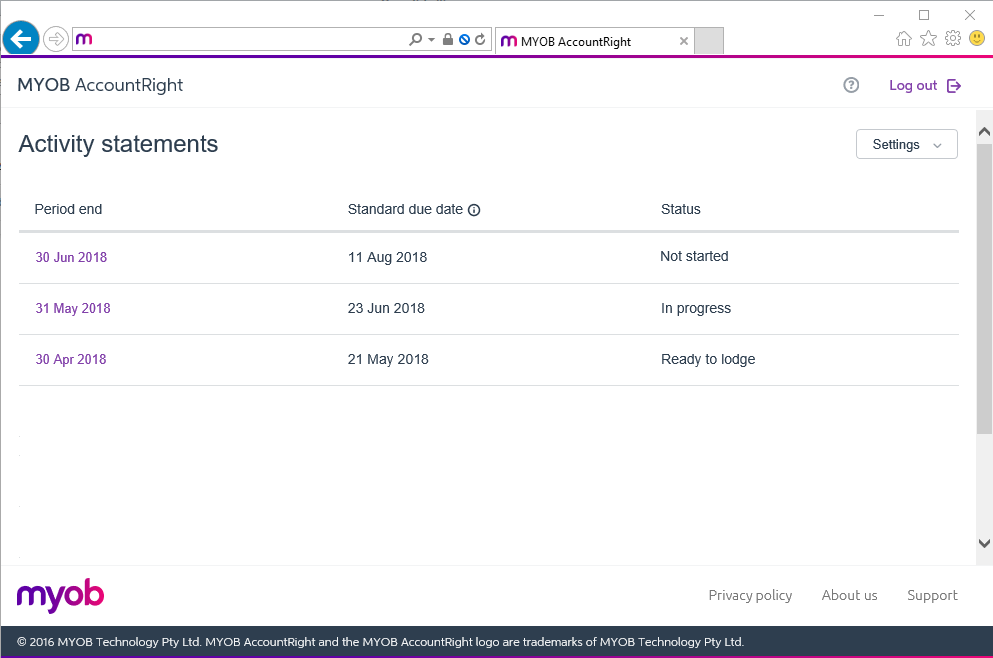Close the MYOB AccountRight tab

pyautogui.click(x=684, y=42)
